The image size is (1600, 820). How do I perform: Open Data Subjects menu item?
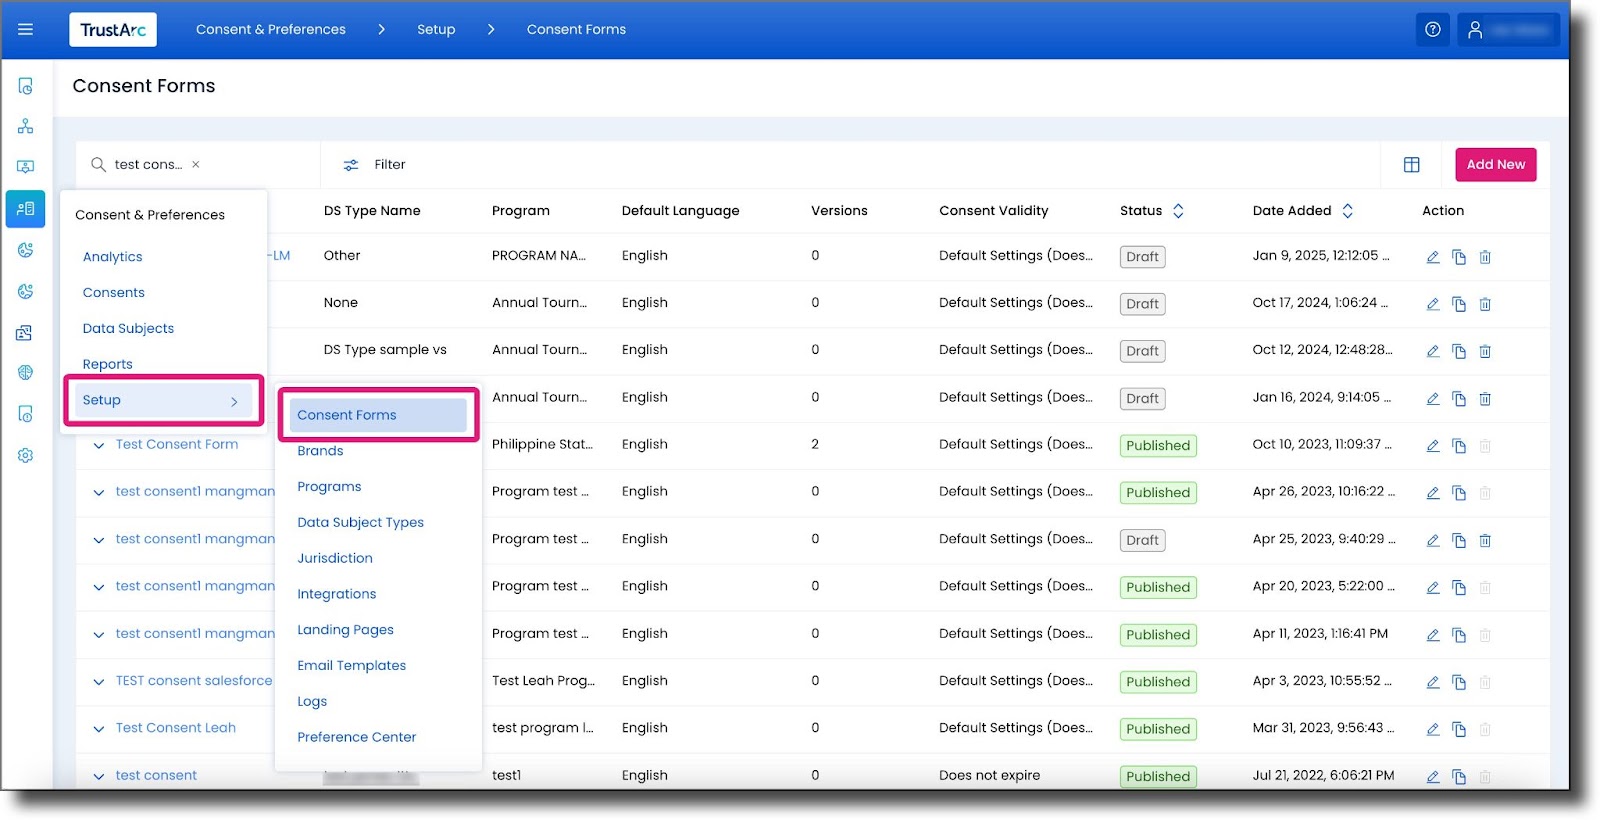pyautogui.click(x=128, y=329)
